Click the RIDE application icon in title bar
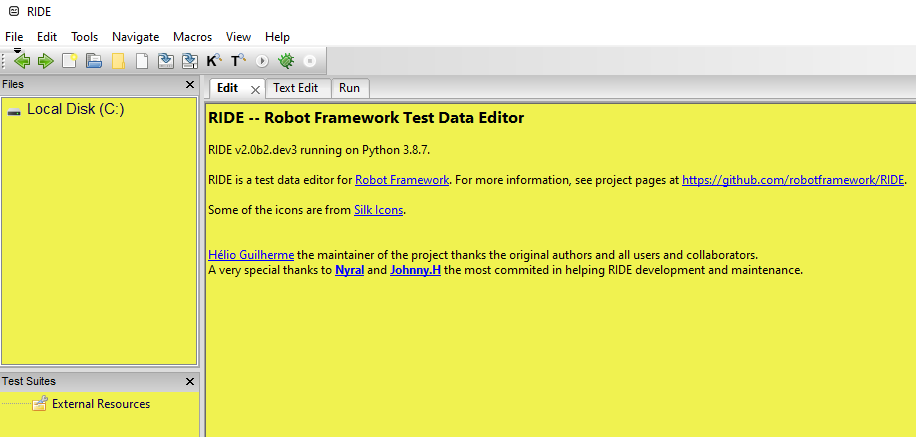The image size is (916, 437). click(x=14, y=11)
